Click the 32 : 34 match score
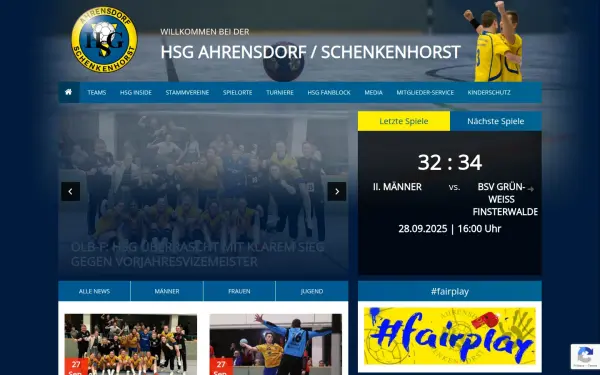 pos(450,162)
